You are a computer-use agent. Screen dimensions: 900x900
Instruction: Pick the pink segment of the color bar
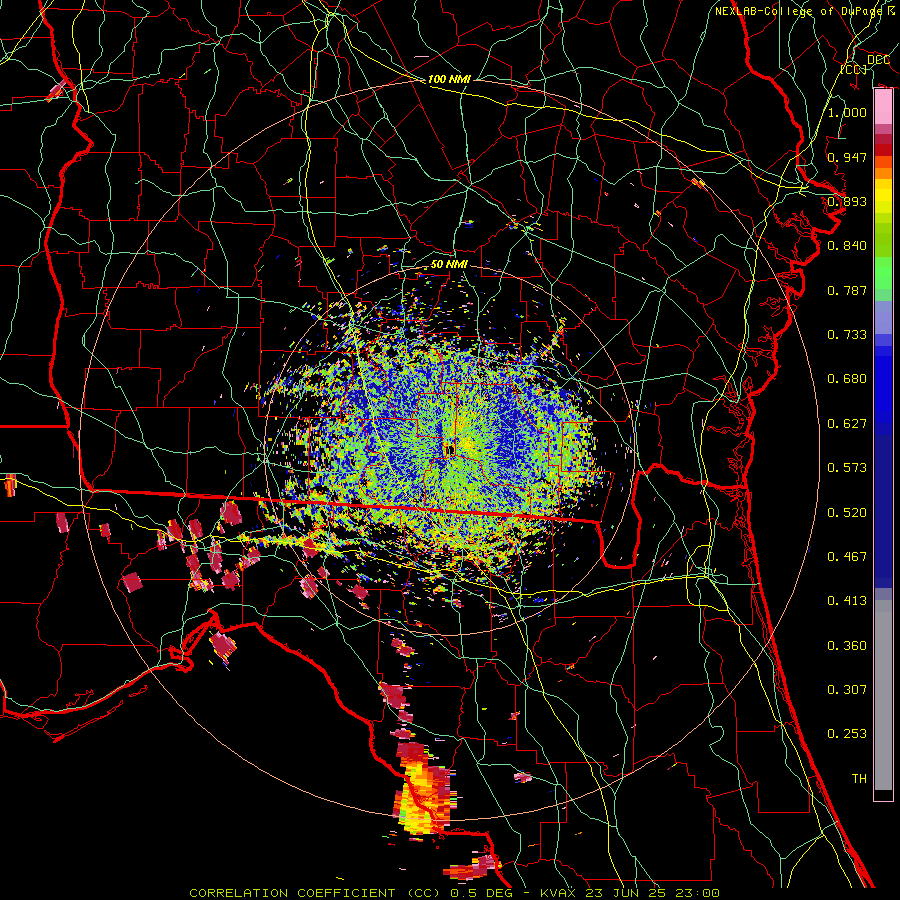tap(883, 107)
